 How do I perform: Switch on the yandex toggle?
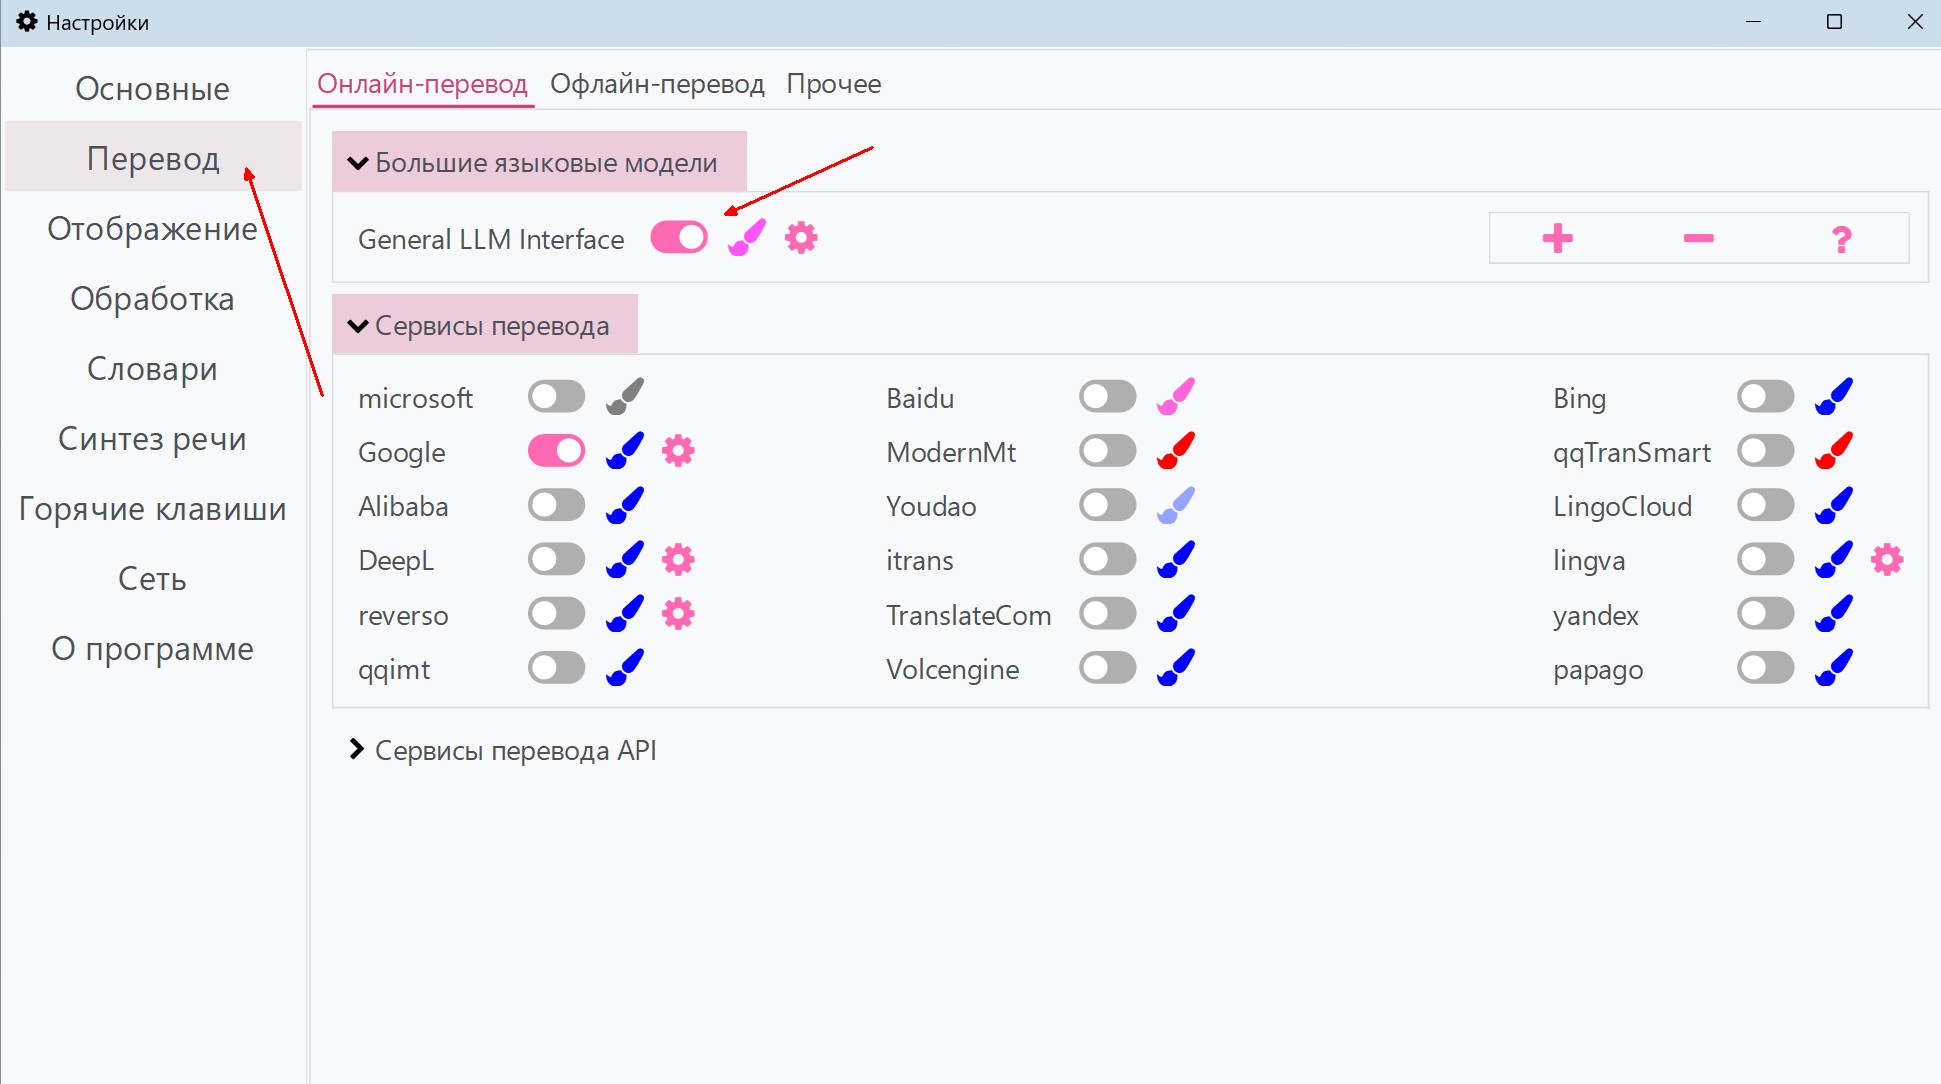tap(1766, 613)
